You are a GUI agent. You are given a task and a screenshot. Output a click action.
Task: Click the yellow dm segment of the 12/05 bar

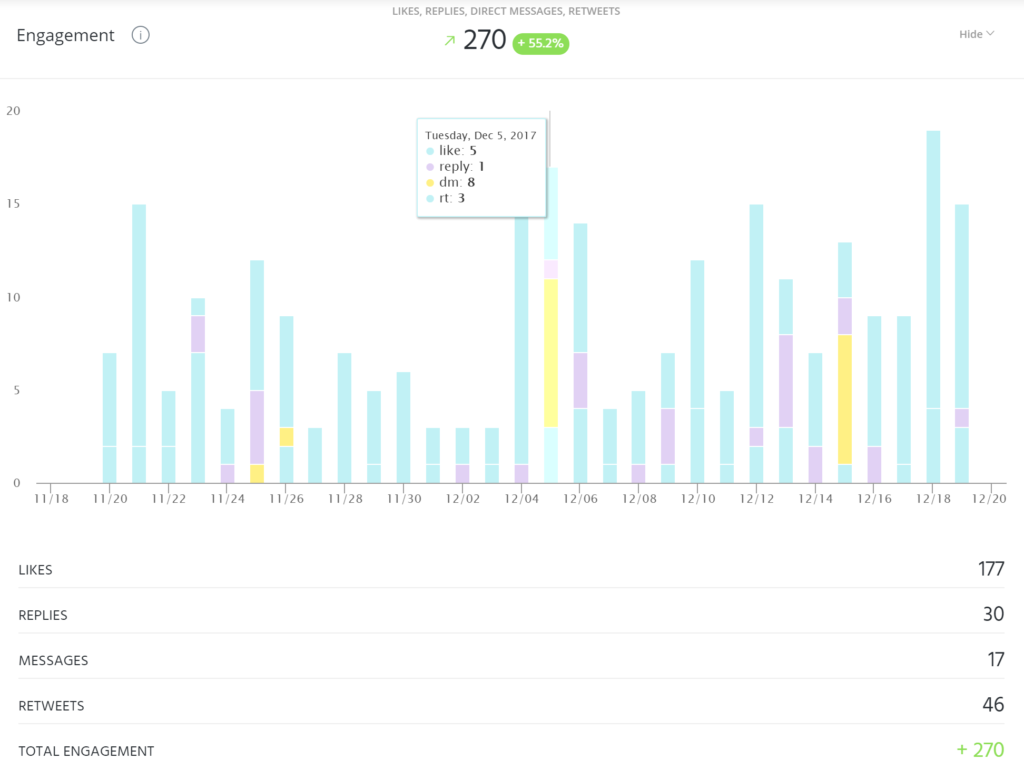(x=551, y=353)
